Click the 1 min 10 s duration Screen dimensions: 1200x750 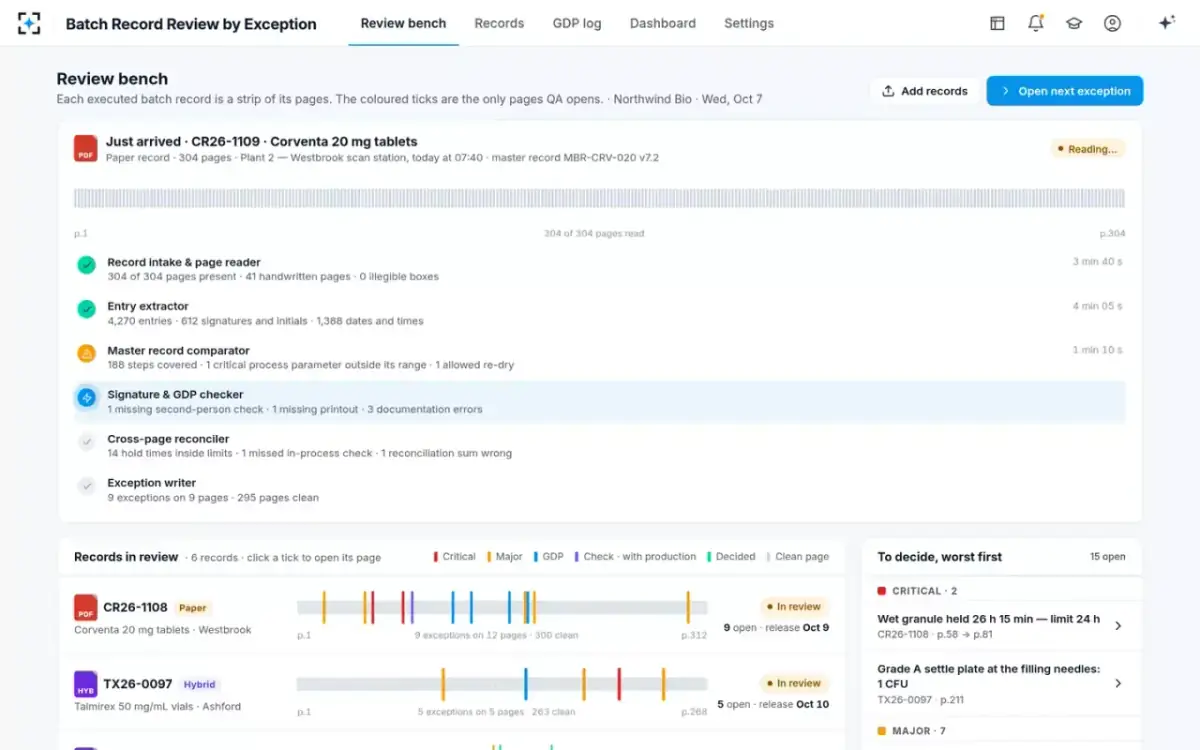(x=1098, y=350)
